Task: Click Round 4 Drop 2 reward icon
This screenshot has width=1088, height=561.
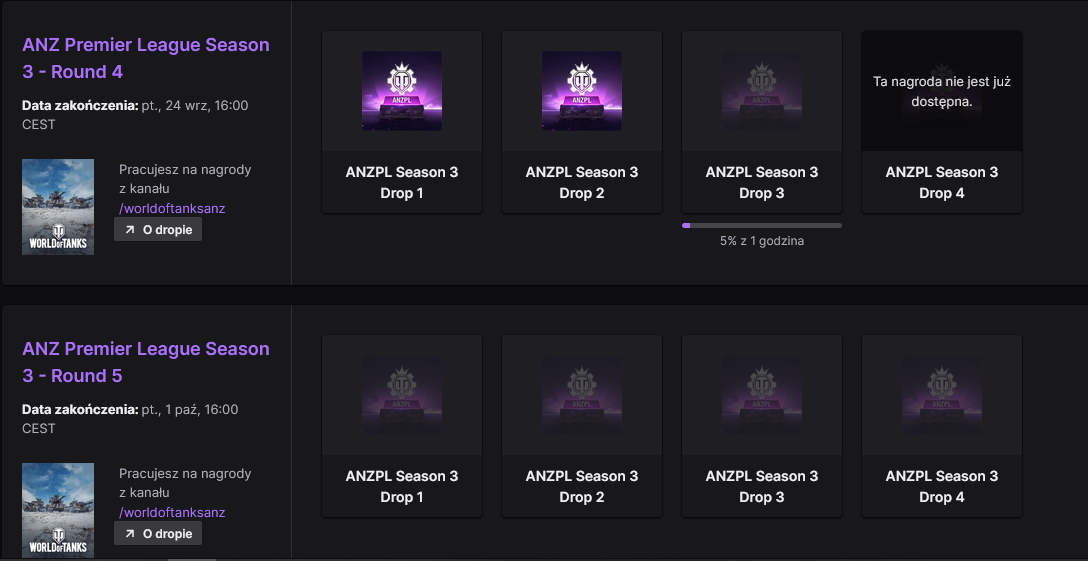Action: tap(581, 91)
